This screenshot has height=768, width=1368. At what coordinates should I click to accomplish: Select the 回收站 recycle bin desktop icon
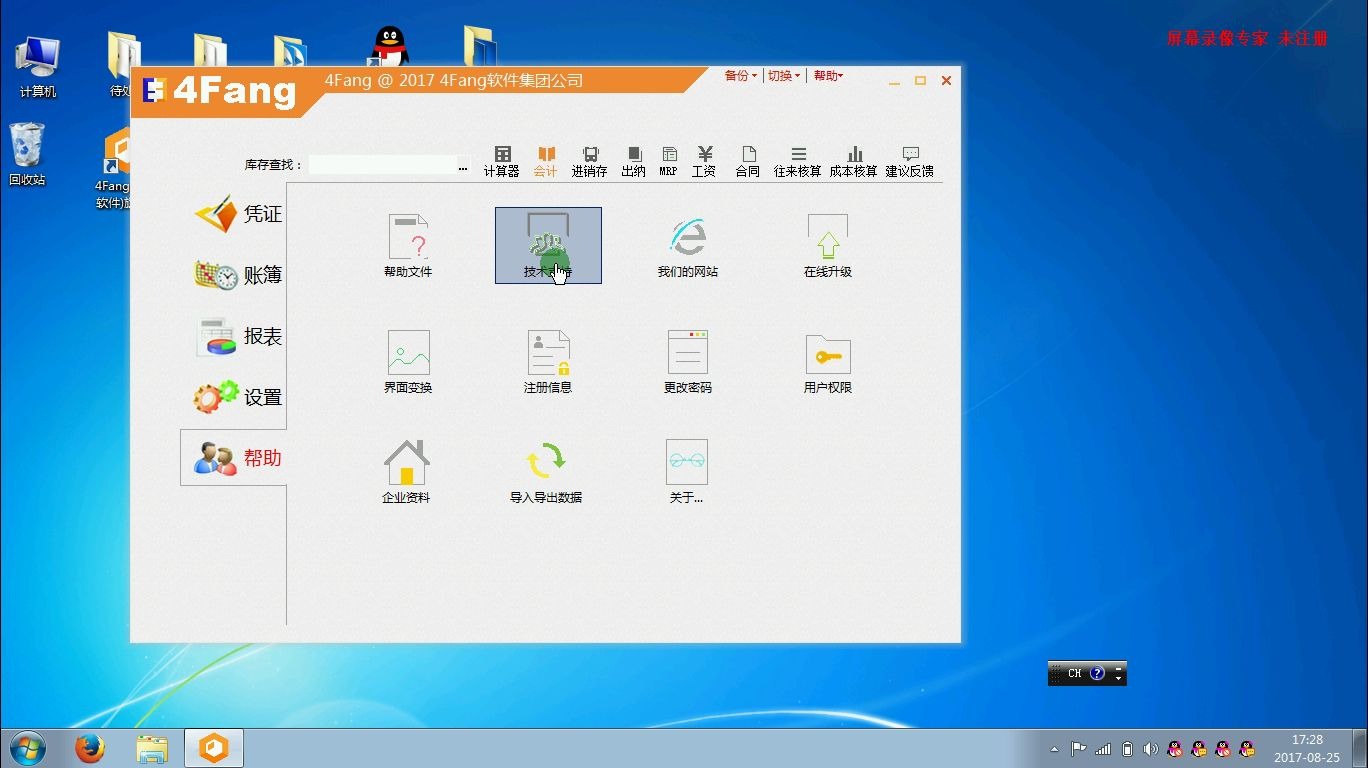27,154
